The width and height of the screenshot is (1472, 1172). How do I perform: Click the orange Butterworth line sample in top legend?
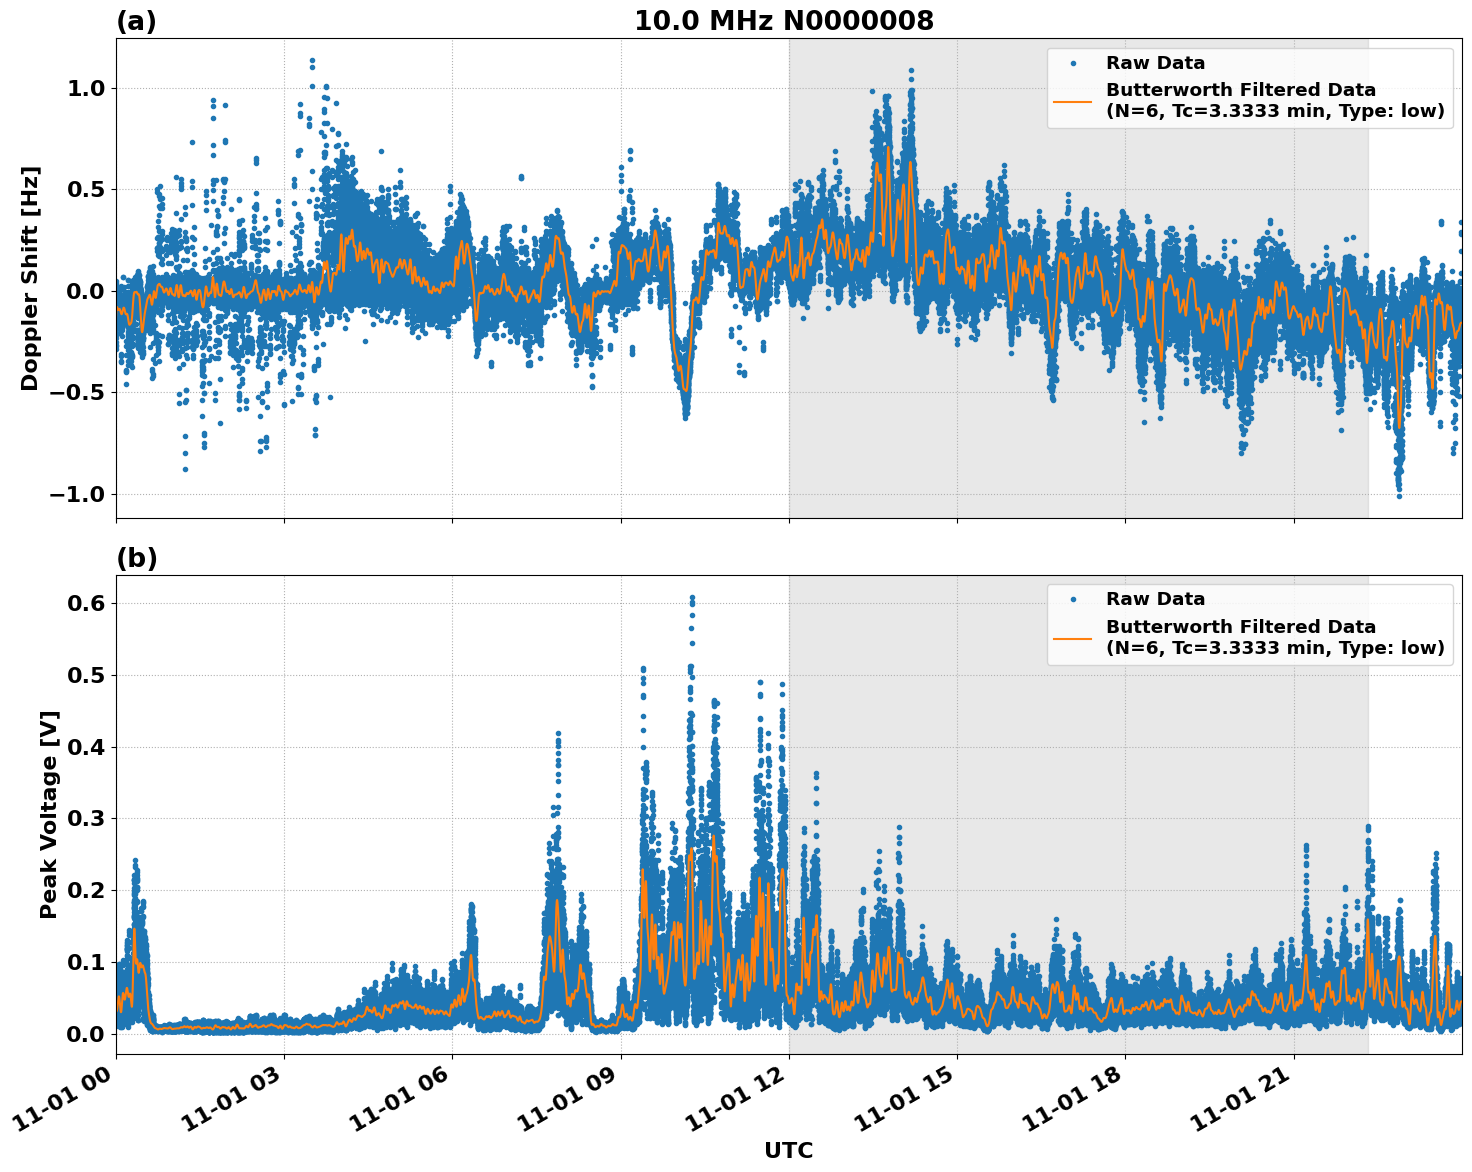(x=1072, y=101)
